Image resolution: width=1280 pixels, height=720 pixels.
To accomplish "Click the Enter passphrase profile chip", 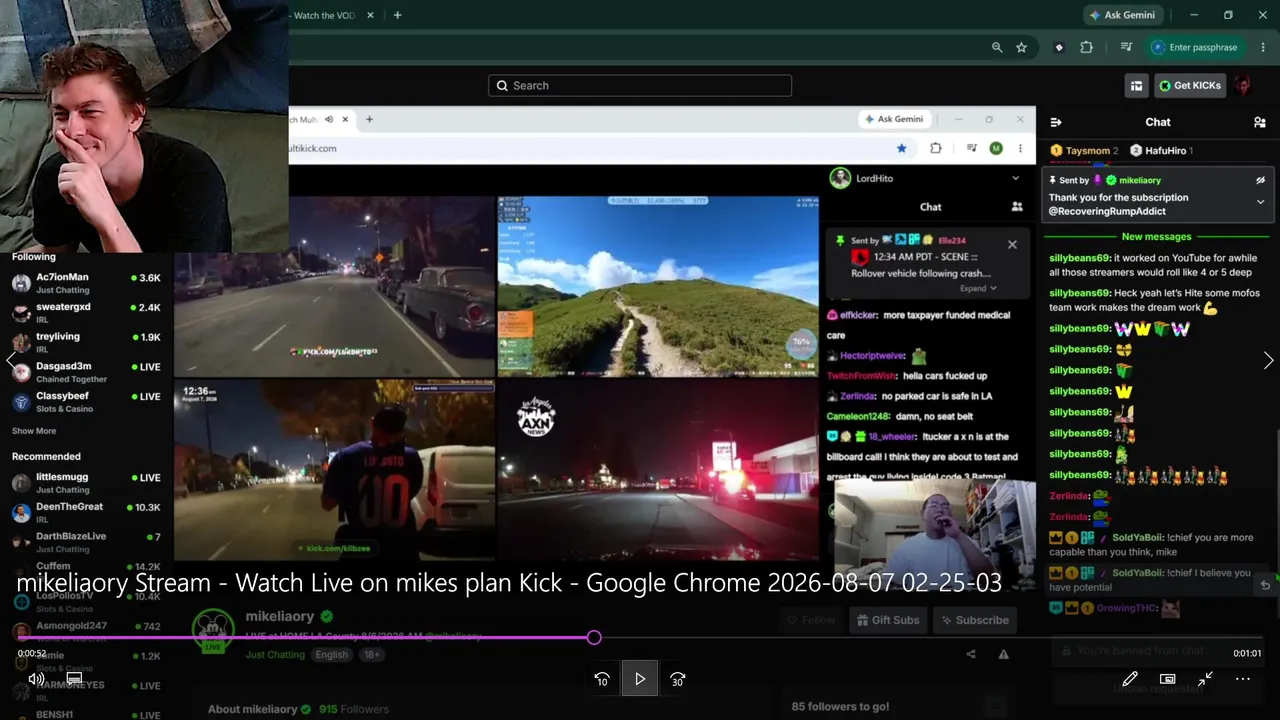I will pyautogui.click(x=1195, y=47).
